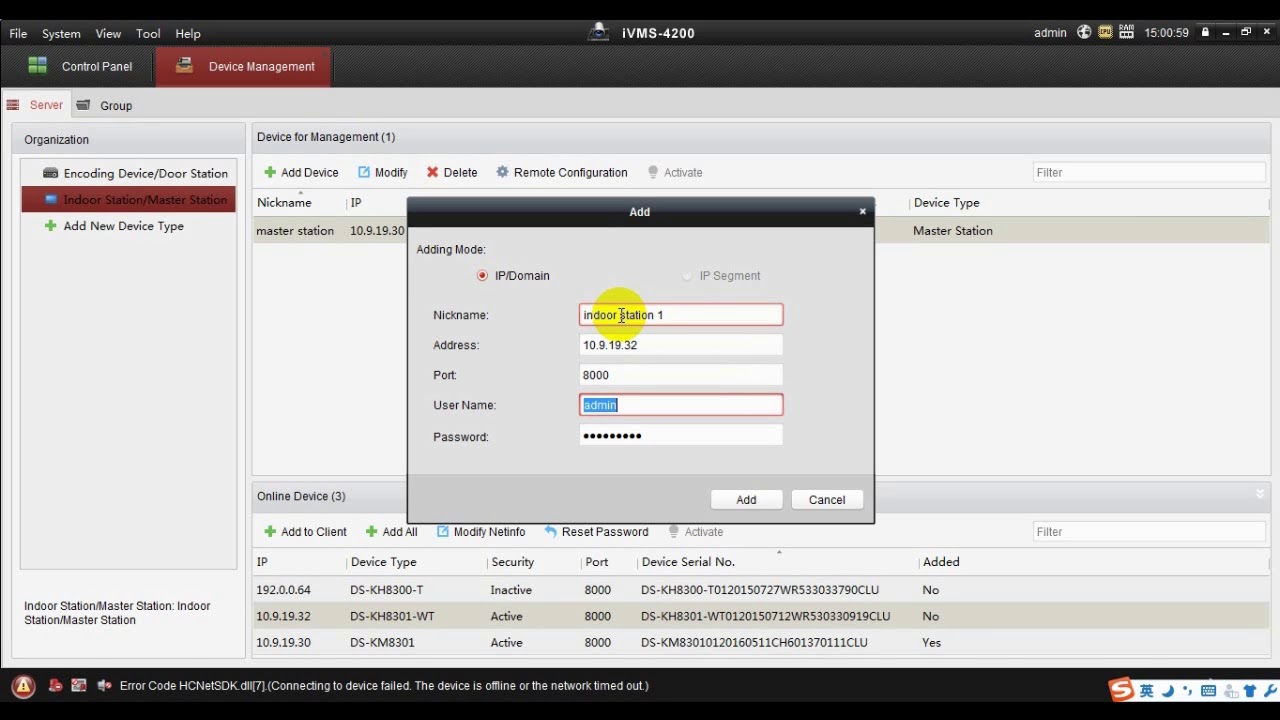Click the IME shirt skin icon
The image size is (1280, 720).
click(x=1250, y=691)
